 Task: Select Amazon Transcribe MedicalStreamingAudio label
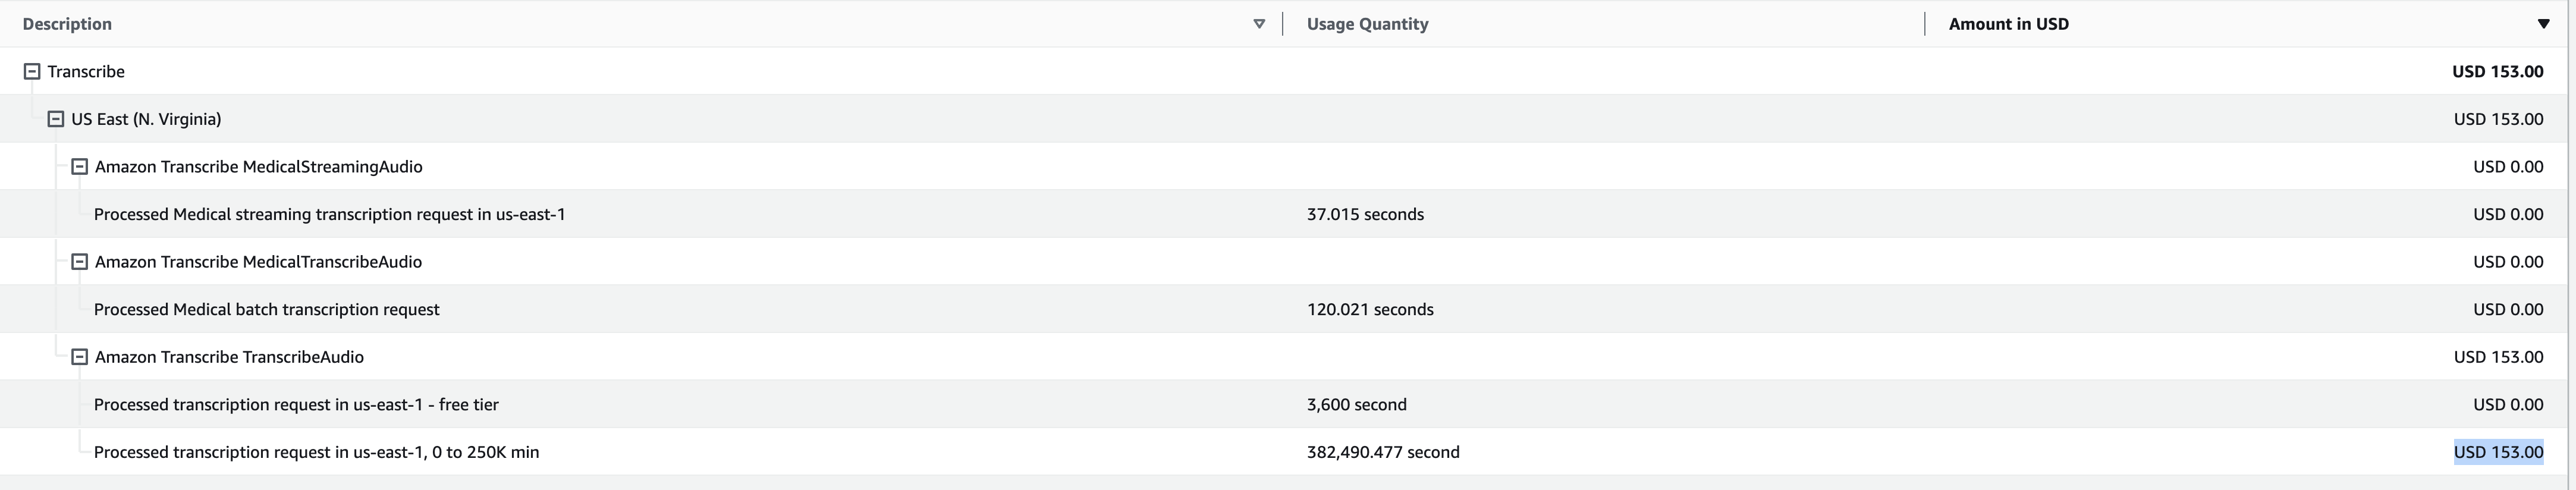click(x=258, y=166)
